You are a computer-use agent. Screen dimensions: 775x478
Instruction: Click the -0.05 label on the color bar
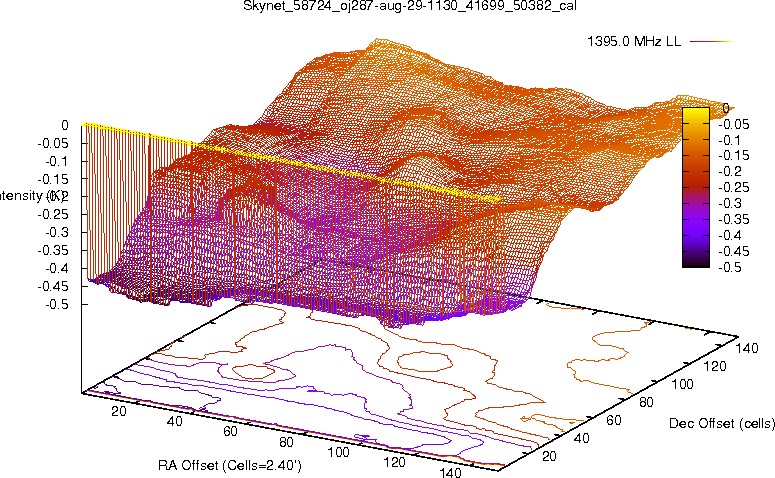tap(733, 124)
